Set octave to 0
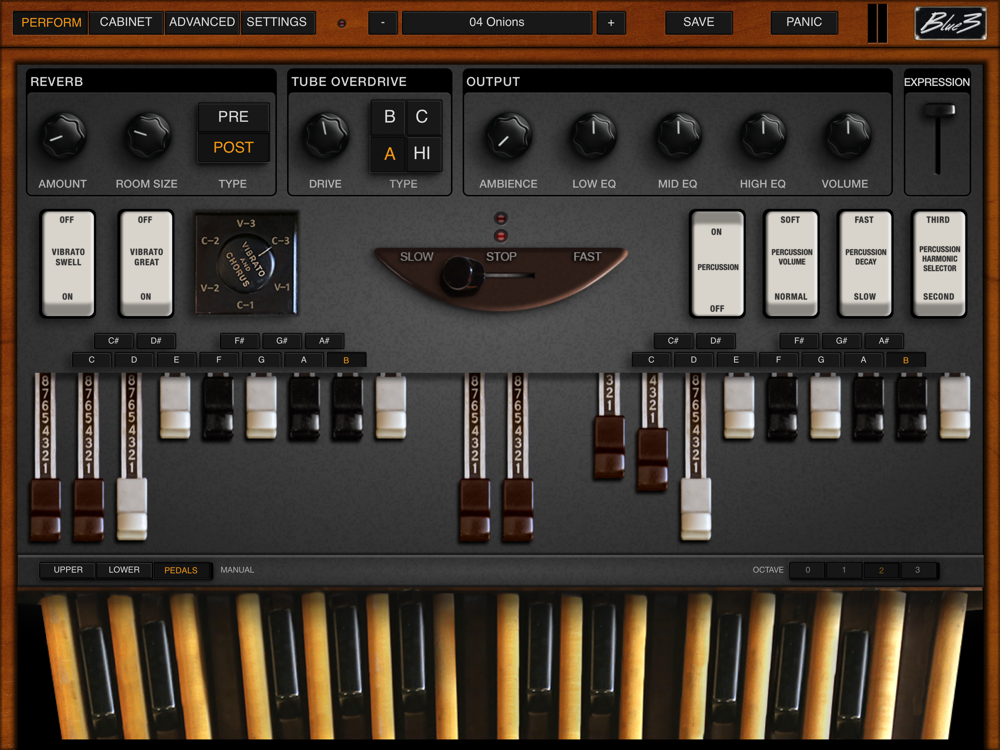Image resolution: width=1000 pixels, height=750 pixels. (x=807, y=570)
